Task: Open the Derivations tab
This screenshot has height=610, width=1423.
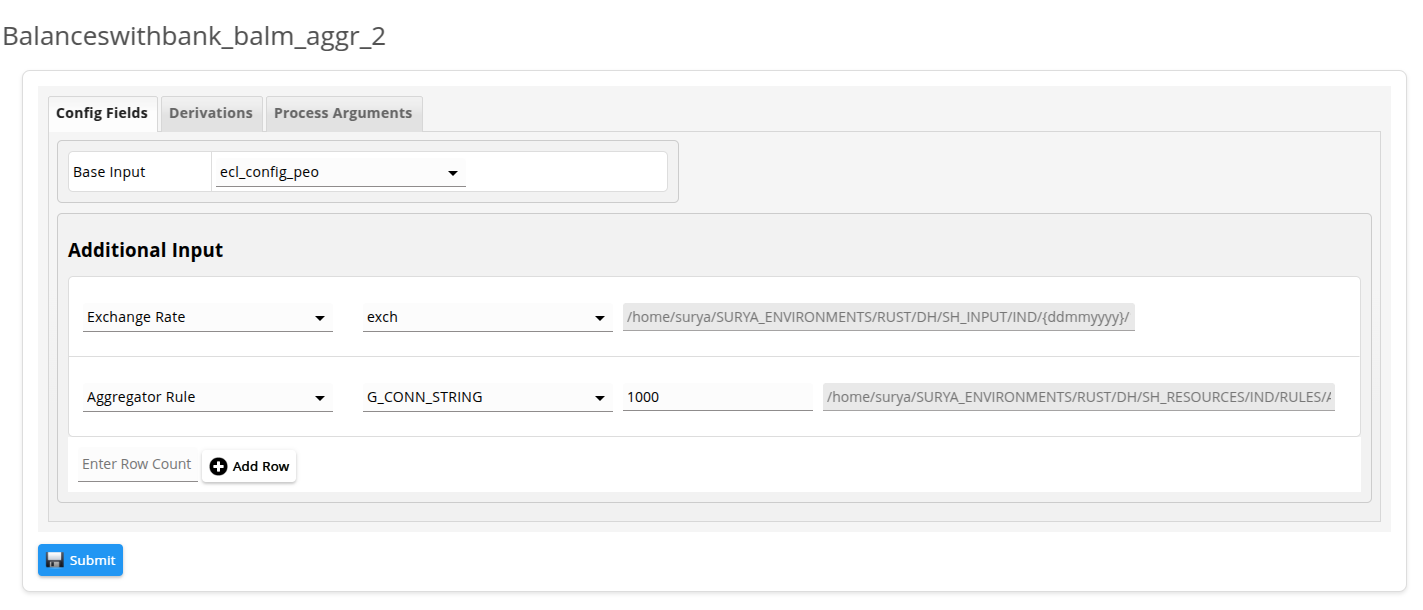Action: tap(211, 114)
